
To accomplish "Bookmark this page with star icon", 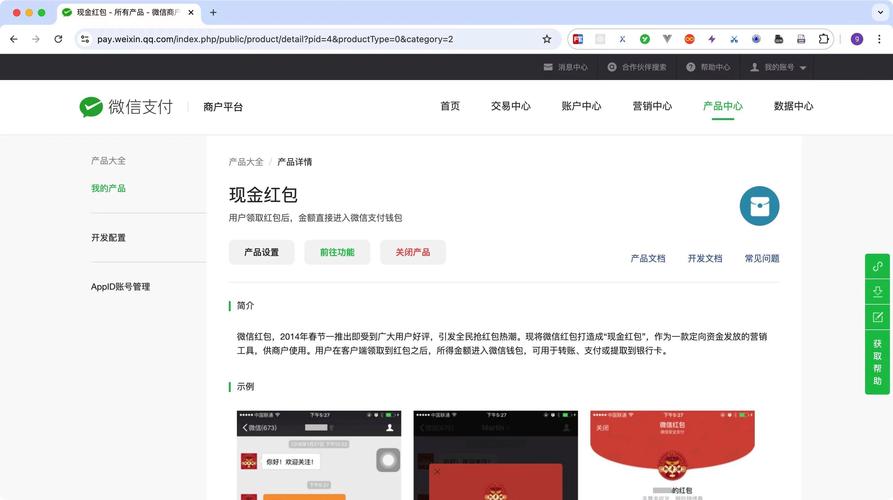I will [x=547, y=39].
